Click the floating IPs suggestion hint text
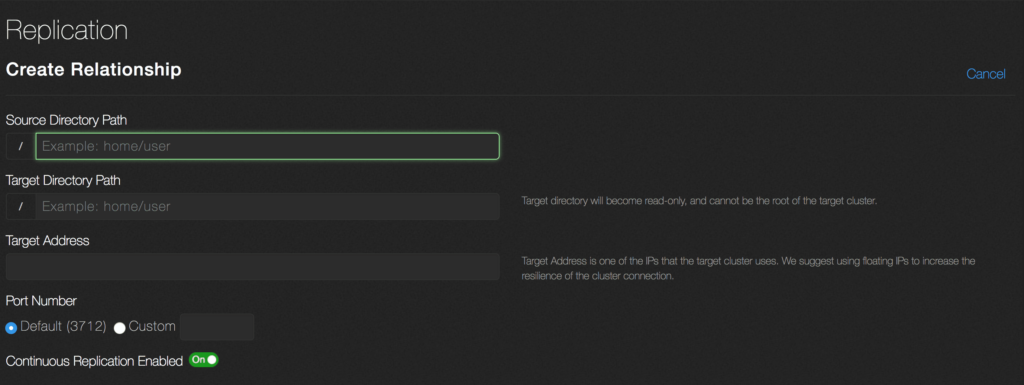This screenshot has width=1024, height=385. pyautogui.click(x=748, y=268)
